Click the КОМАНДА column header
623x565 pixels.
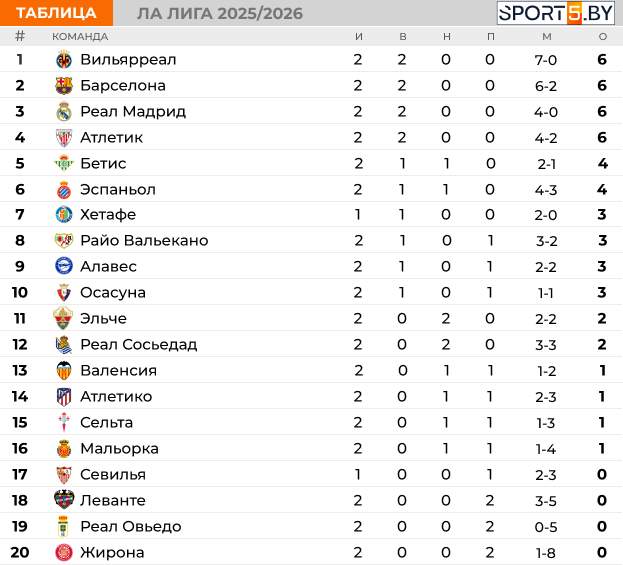point(80,37)
